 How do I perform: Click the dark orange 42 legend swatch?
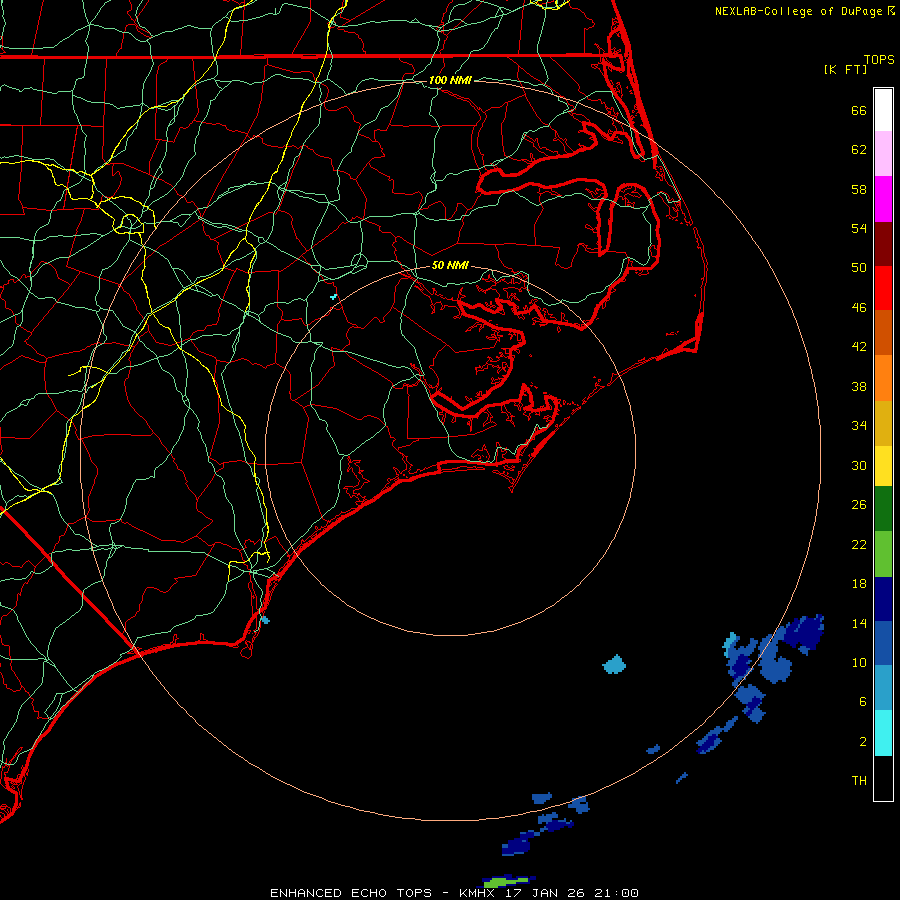click(883, 333)
